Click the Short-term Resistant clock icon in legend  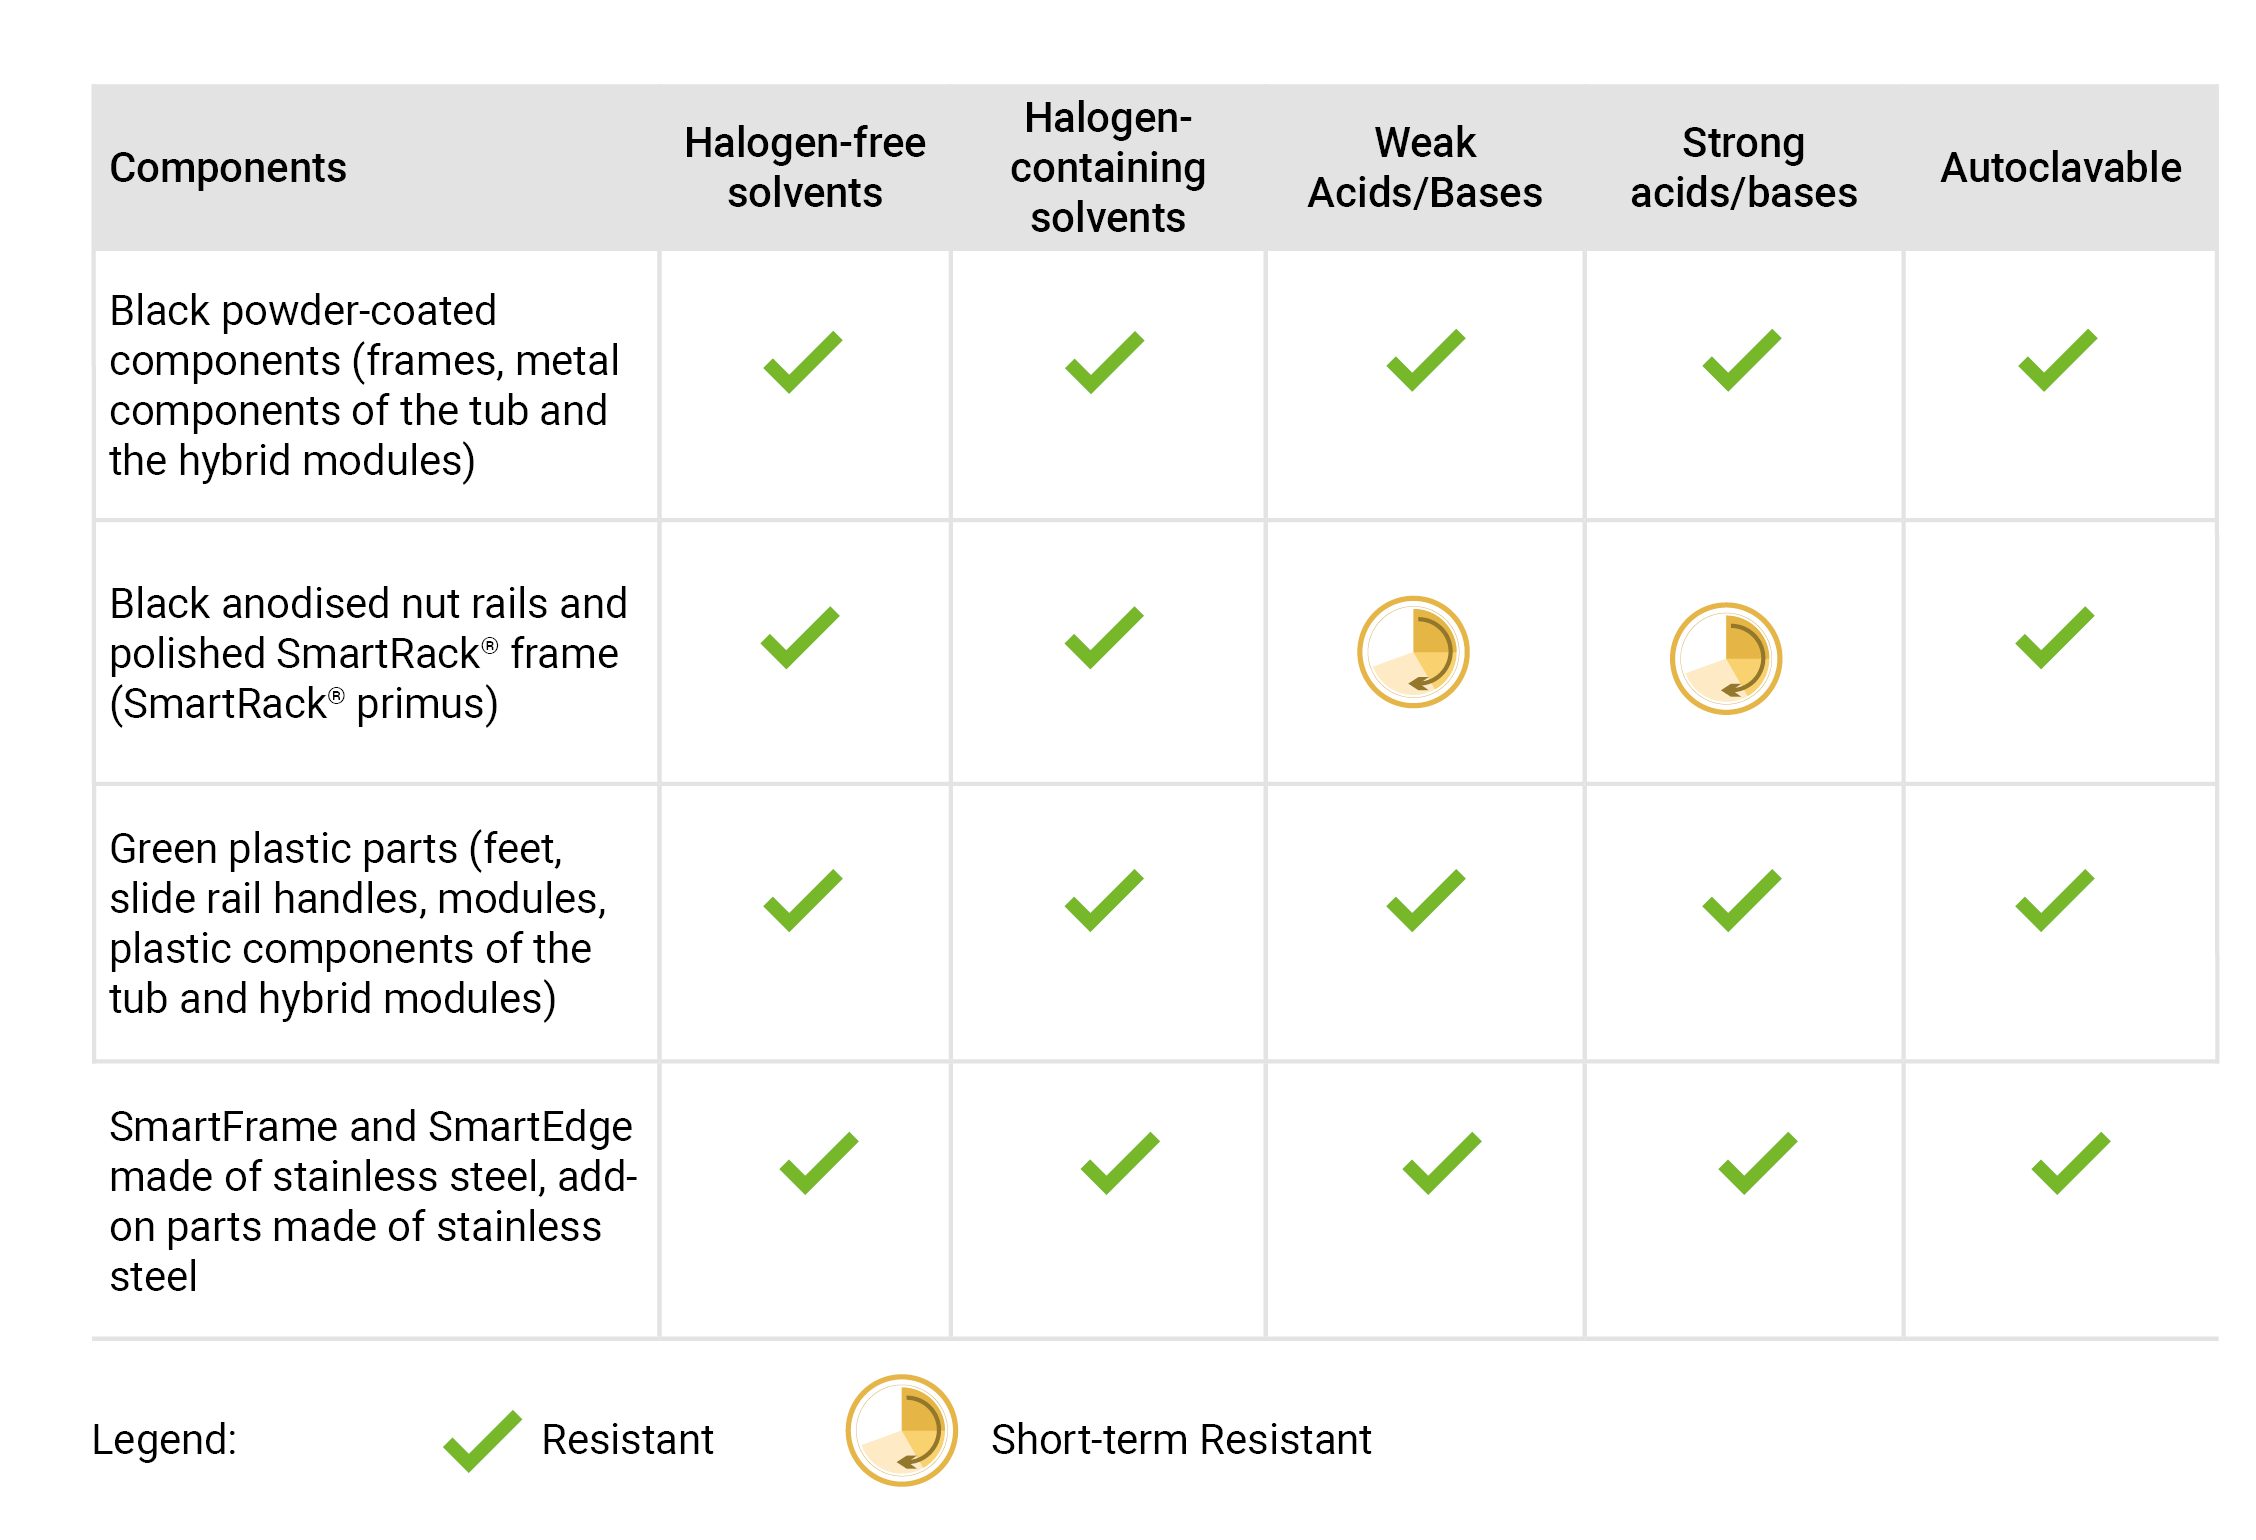(902, 1431)
